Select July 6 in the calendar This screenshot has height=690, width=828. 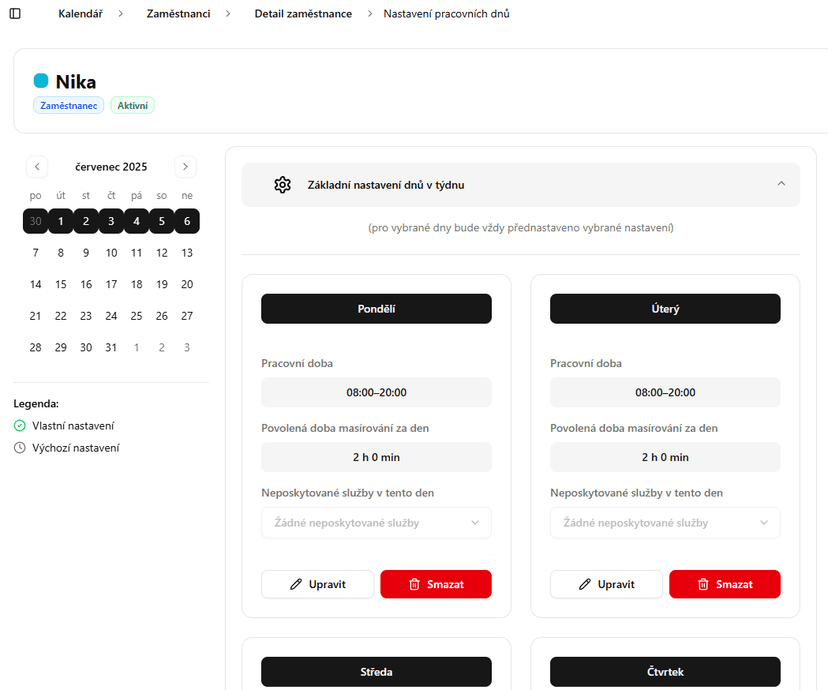[x=187, y=221]
